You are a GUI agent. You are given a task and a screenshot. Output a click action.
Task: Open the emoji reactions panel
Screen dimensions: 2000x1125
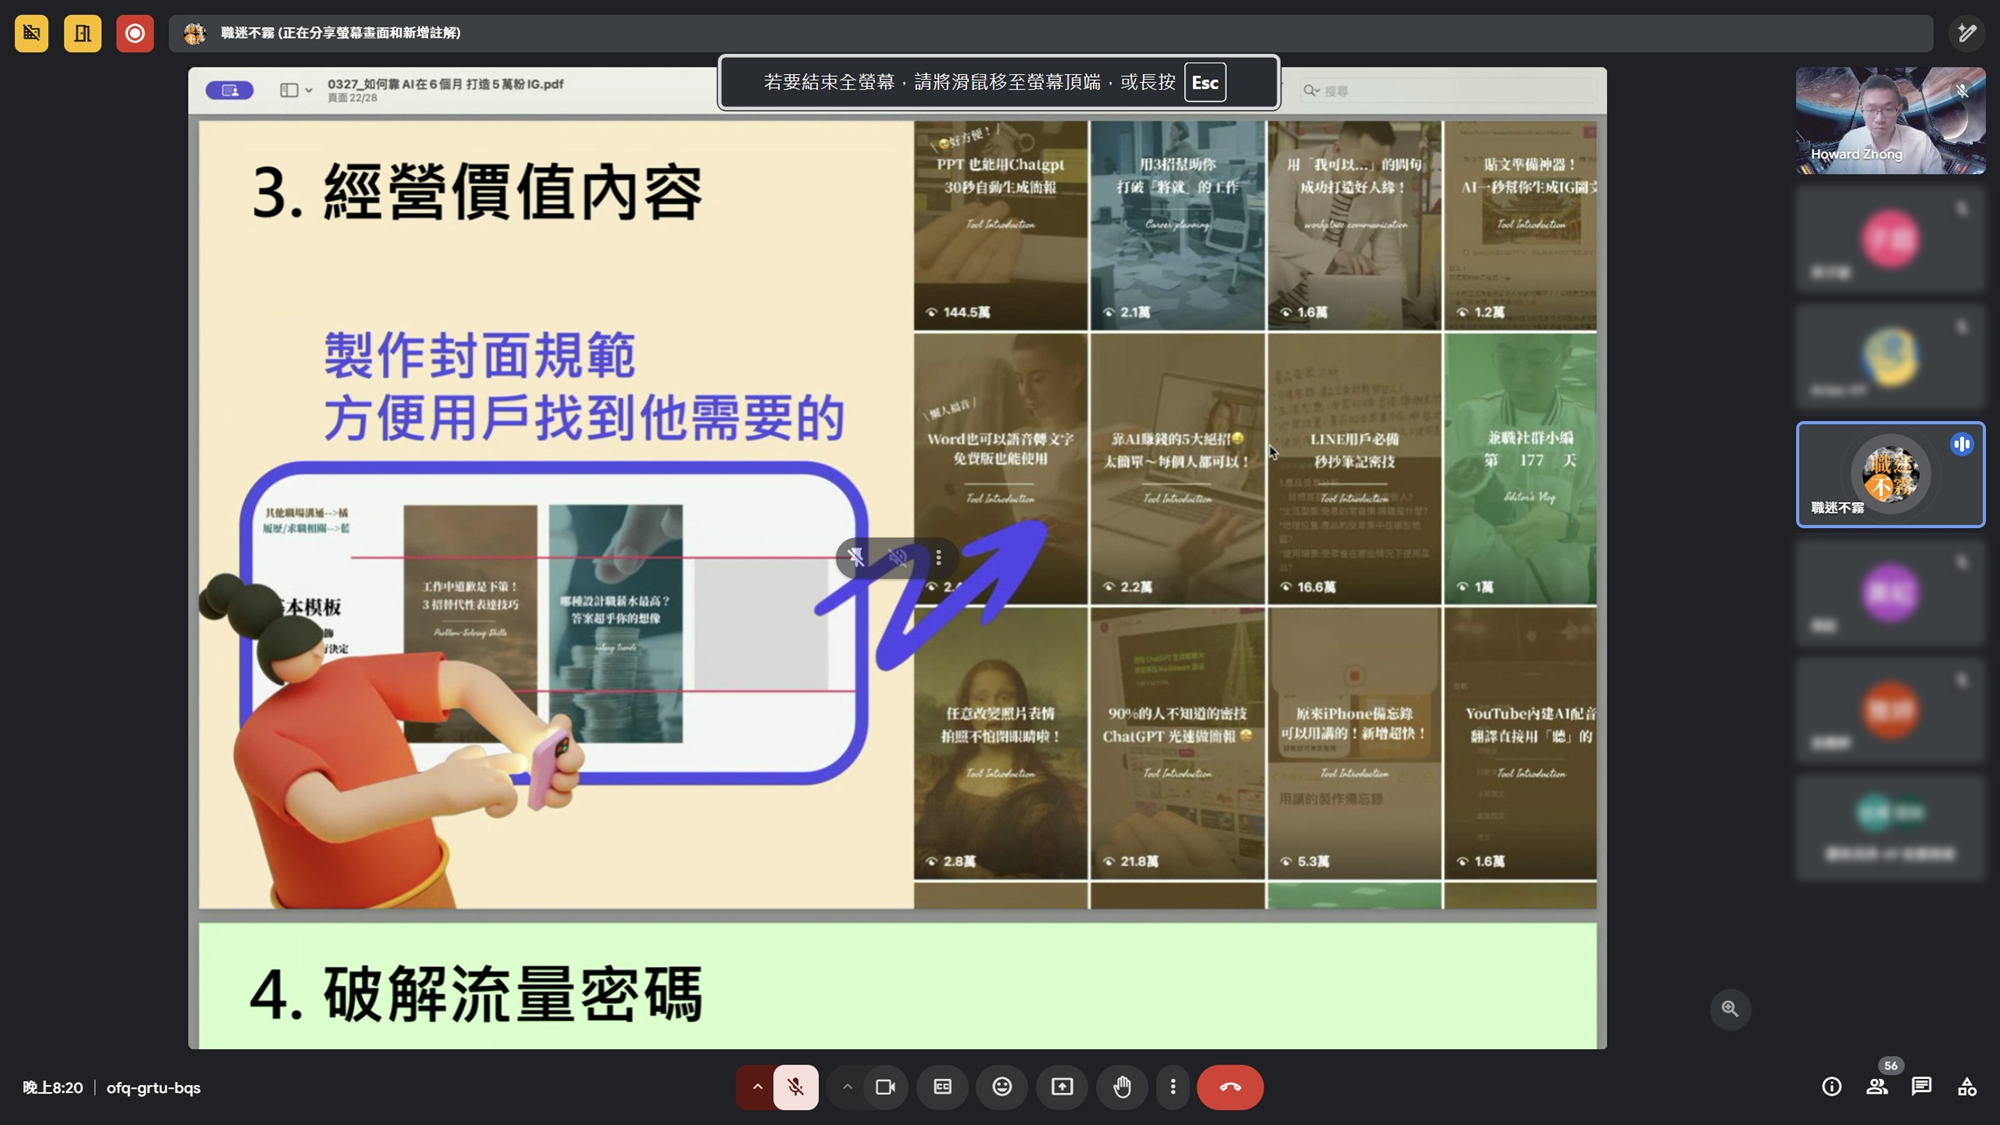pos(1002,1087)
